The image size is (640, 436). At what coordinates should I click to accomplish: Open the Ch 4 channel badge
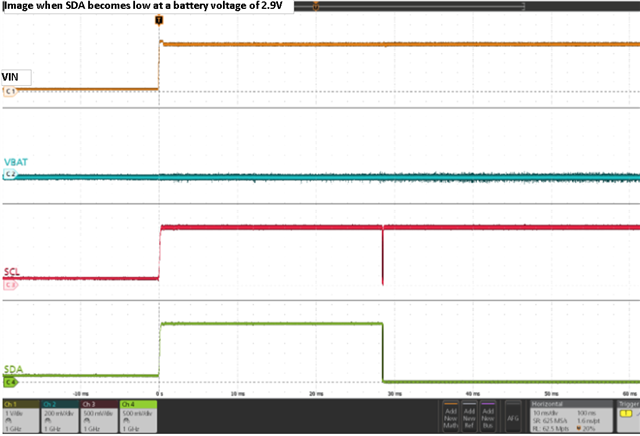click(x=138, y=416)
